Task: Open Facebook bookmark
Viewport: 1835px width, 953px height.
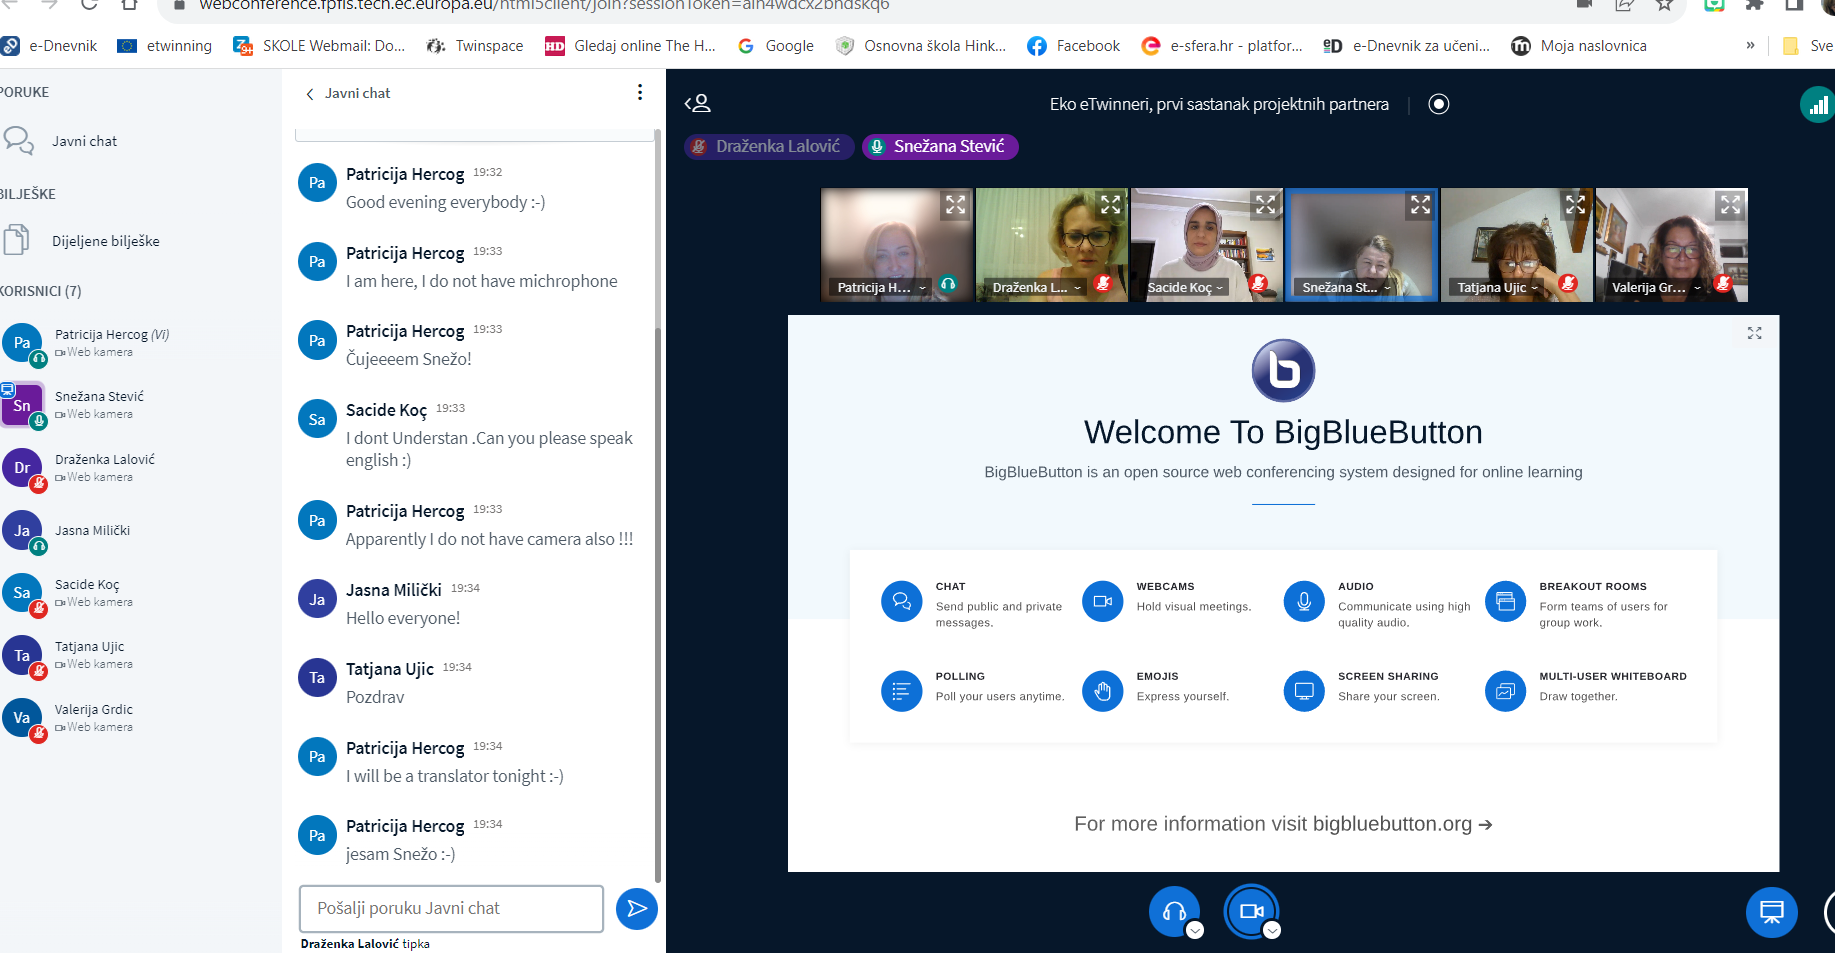Action: [1074, 46]
